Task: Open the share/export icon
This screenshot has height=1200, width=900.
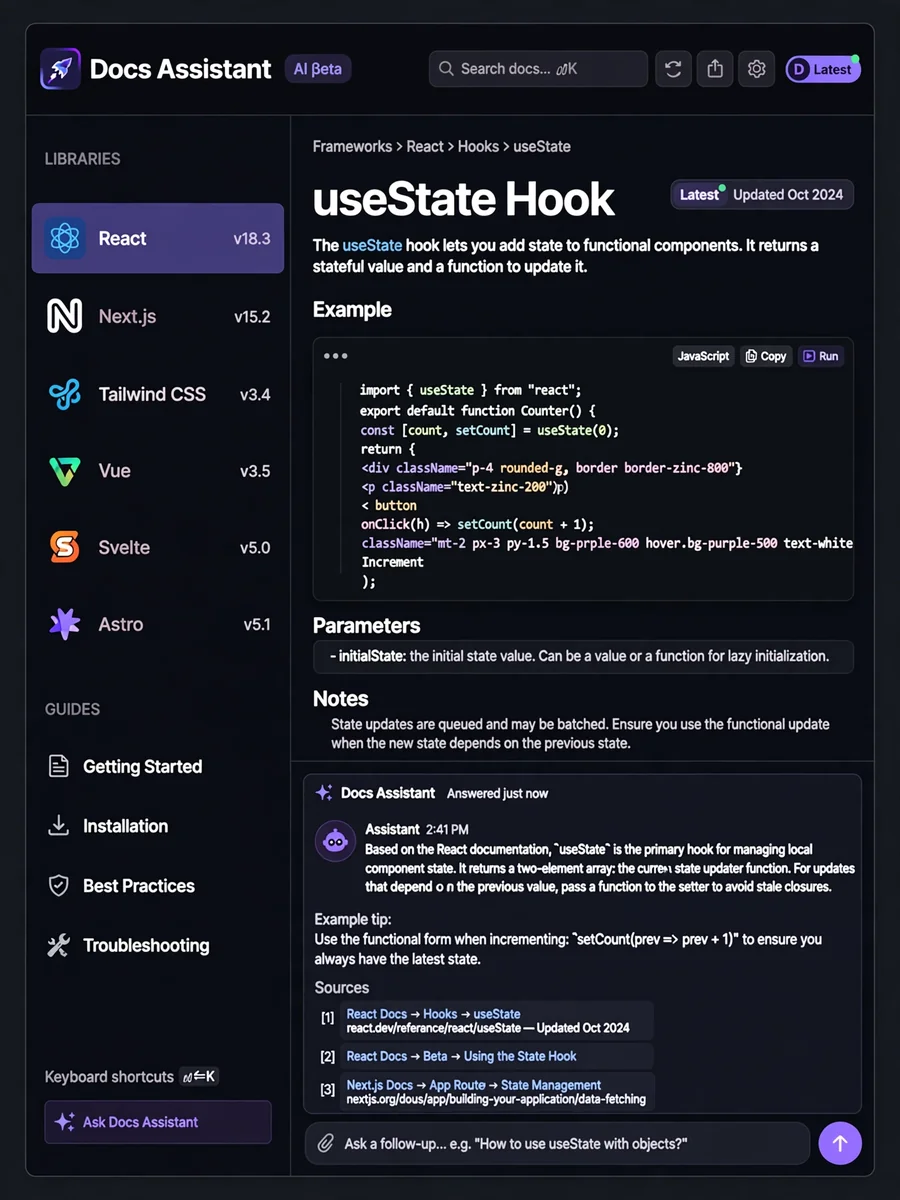Action: tap(715, 69)
